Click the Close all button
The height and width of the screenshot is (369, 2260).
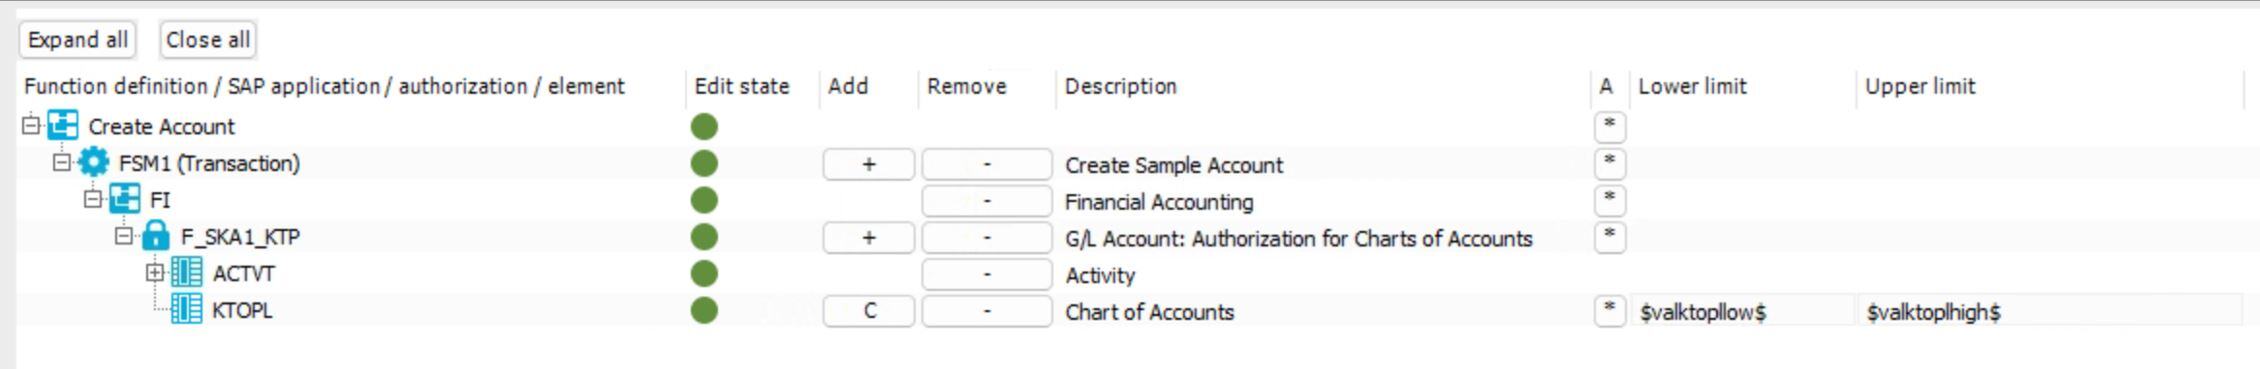click(208, 40)
